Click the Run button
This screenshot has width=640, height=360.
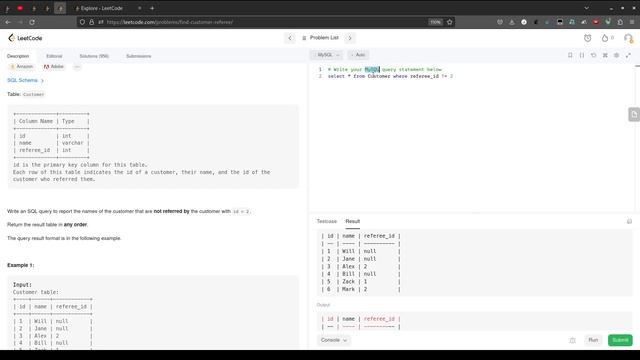coord(593,340)
